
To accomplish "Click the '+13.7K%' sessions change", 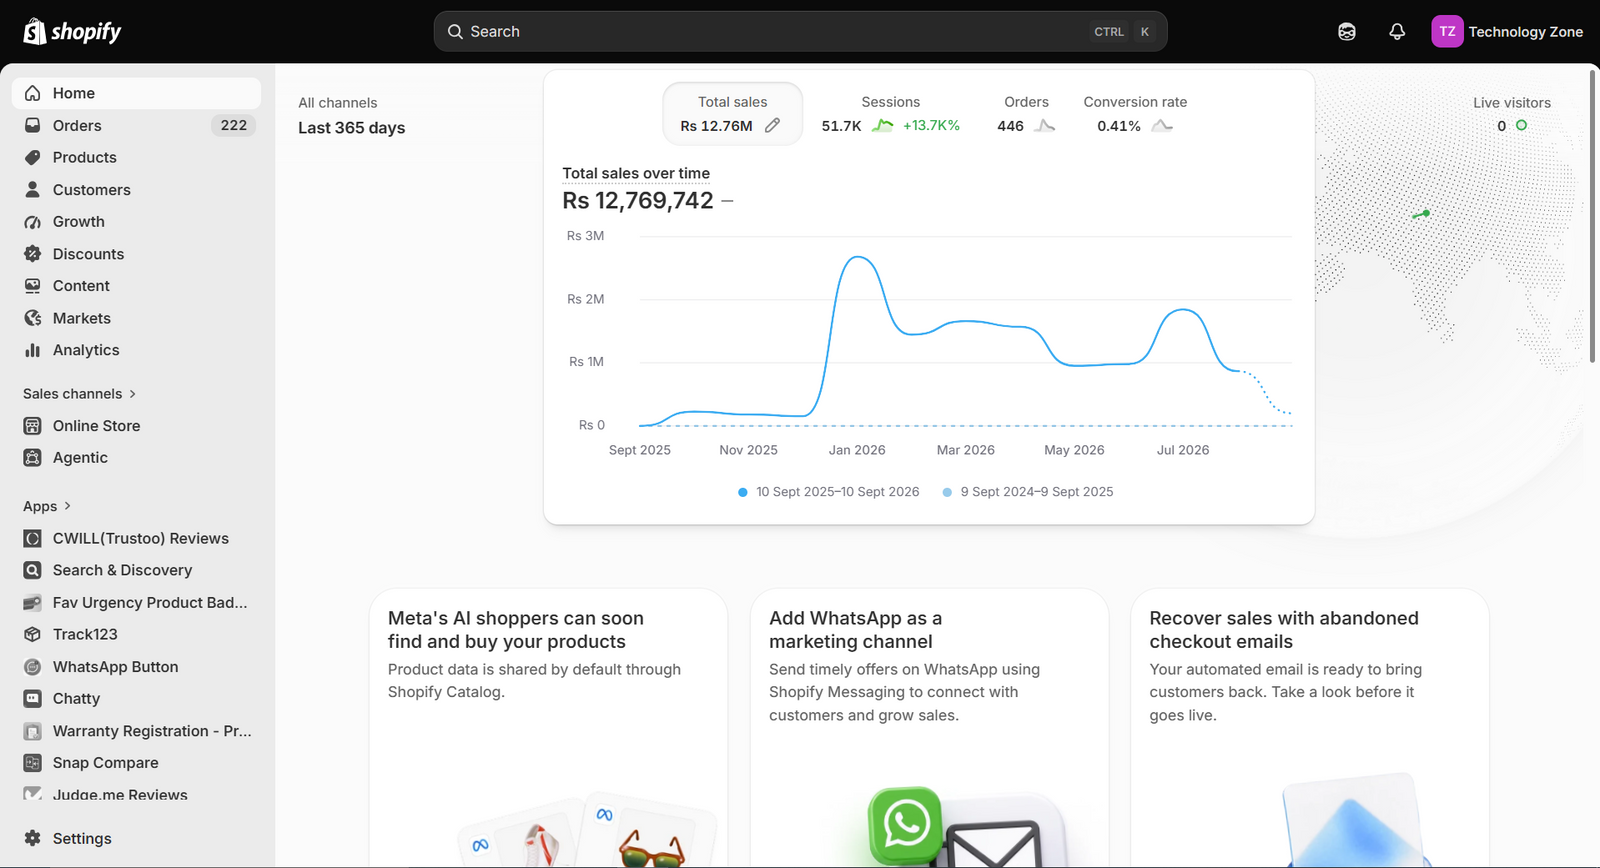I will pos(931,126).
